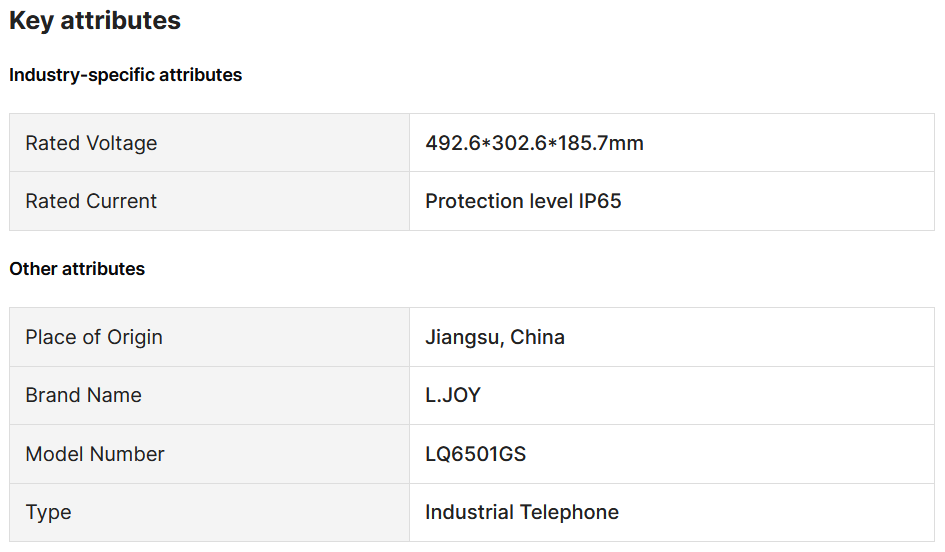Viewport: 945px width, 552px height.
Task: Click the Rated Voltage label cell
Action: [209, 143]
